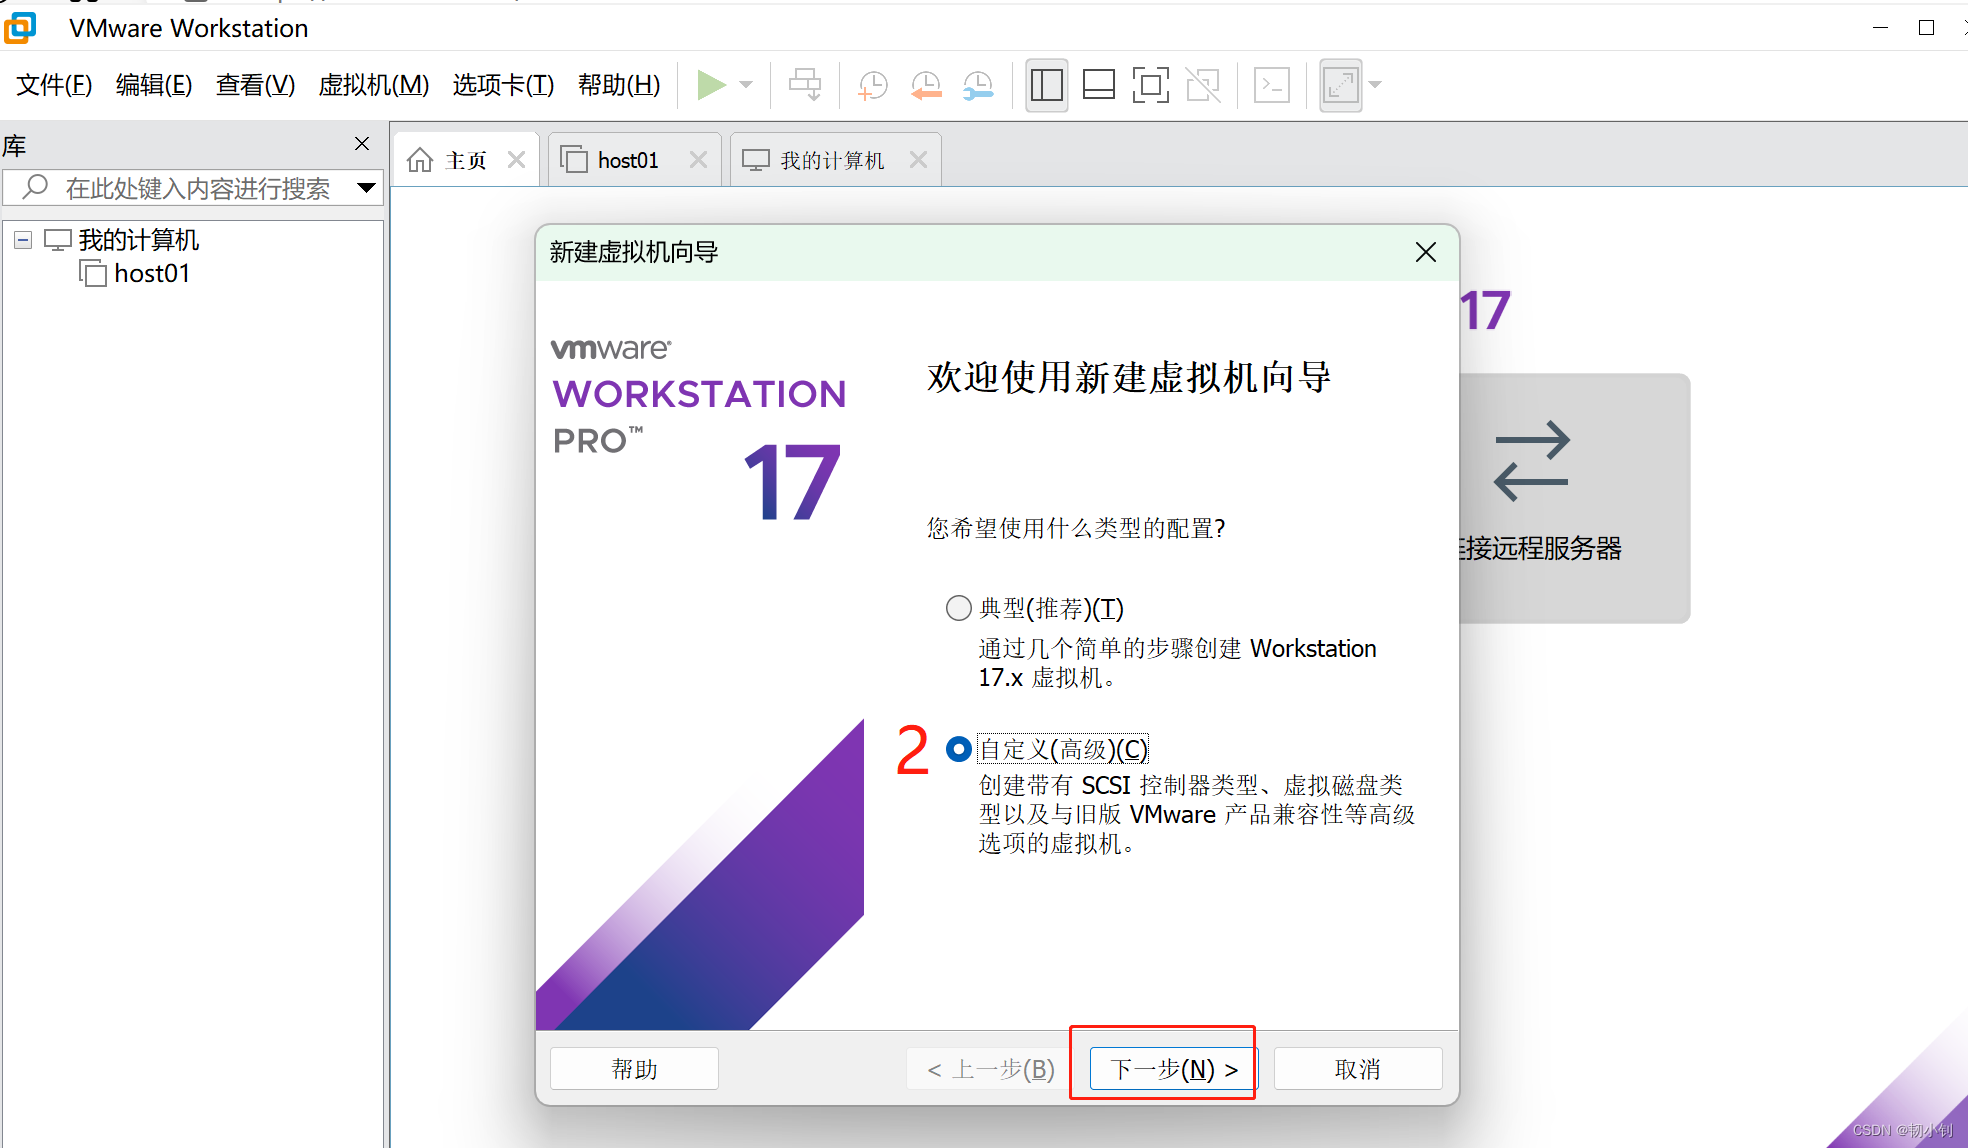Click the take snapshot clock icon
1968x1148 pixels.
tap(873, 85)
